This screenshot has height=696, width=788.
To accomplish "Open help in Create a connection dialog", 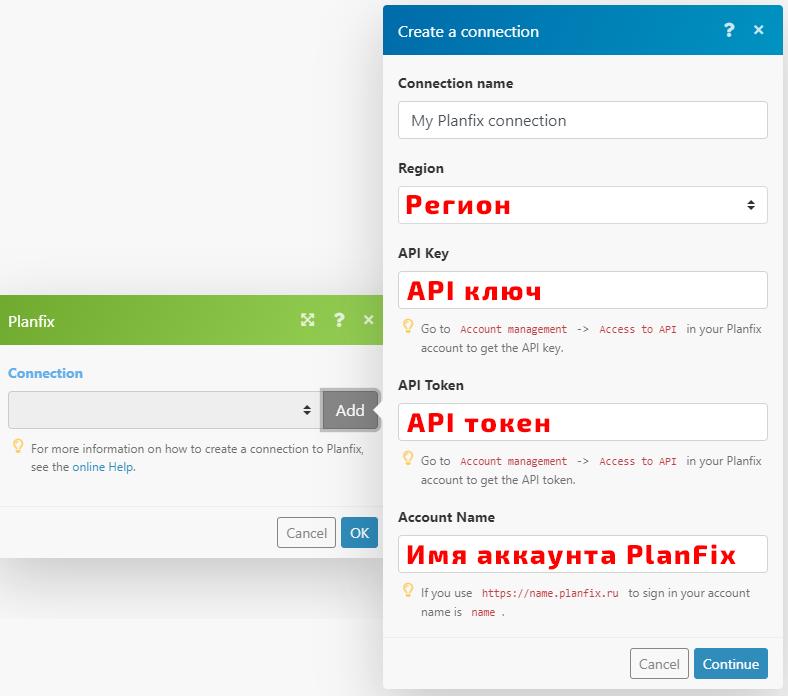I will pyautogui.click(x=729, y=30).
